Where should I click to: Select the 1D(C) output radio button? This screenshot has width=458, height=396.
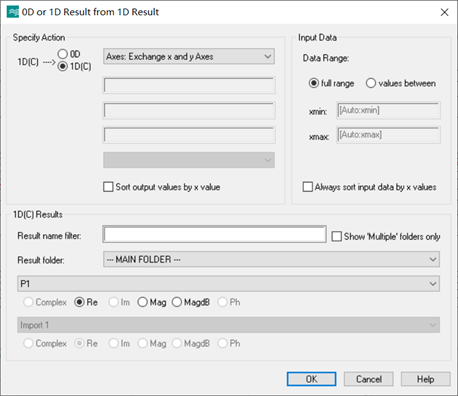pyautogui.click(x=63, y=66)
